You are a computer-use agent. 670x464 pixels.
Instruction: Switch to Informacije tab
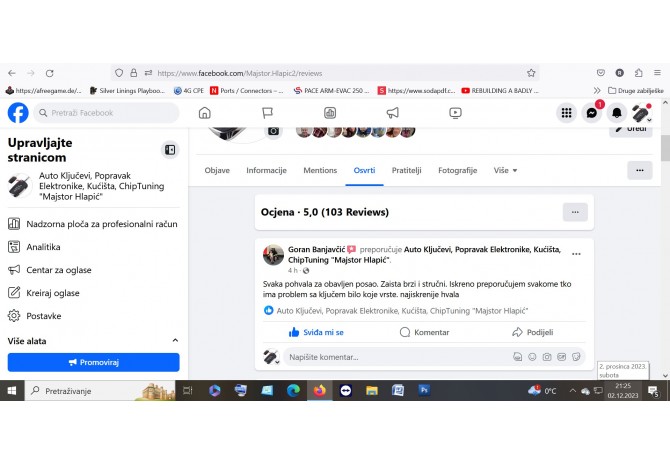click(x=266, y=170)
